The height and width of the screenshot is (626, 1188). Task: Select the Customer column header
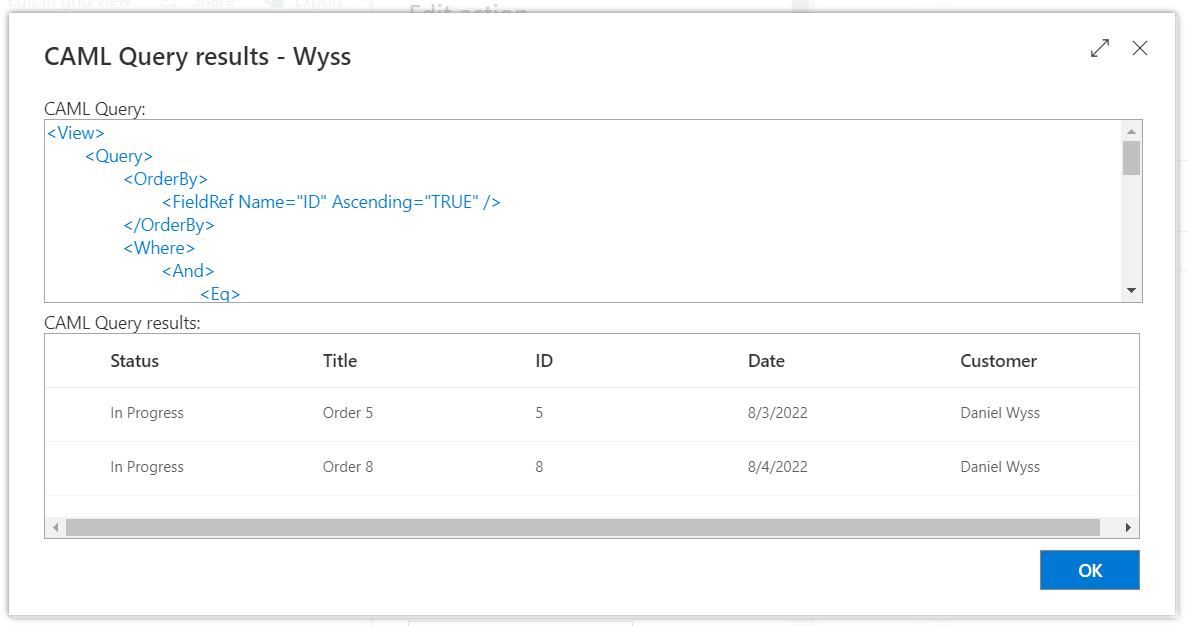pos(998,360)
